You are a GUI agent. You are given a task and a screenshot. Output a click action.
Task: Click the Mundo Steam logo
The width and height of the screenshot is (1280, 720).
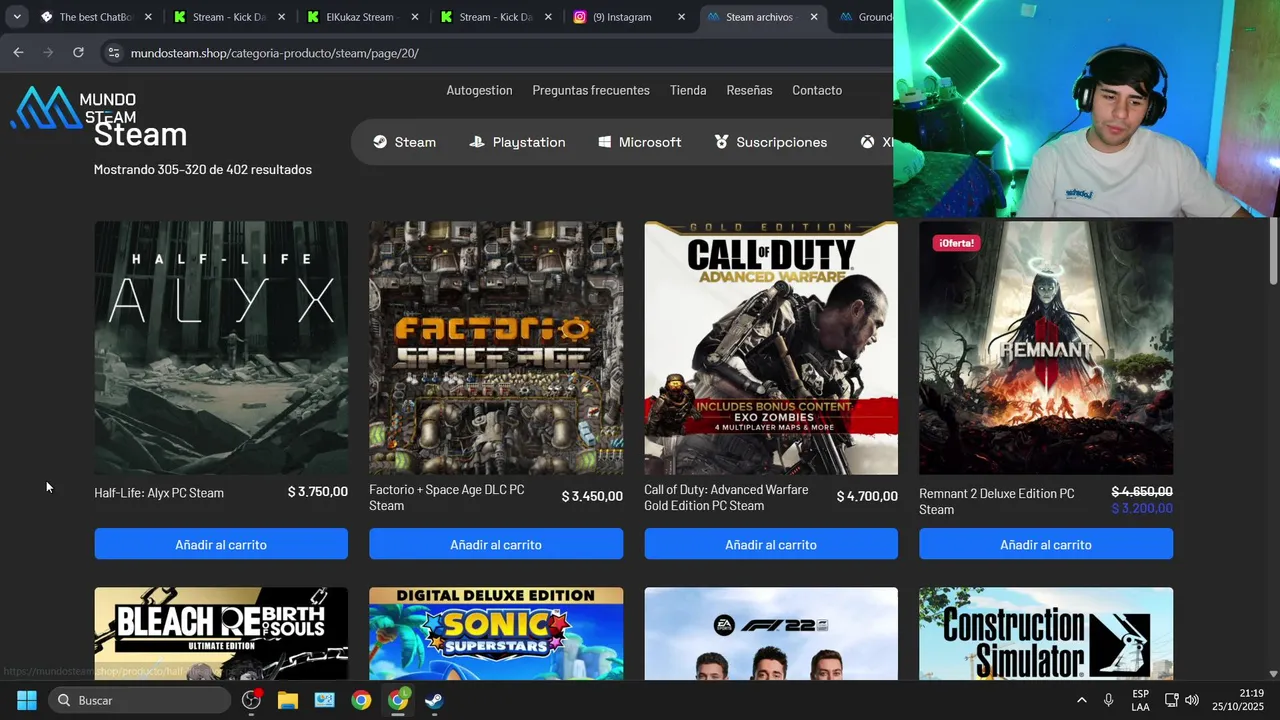click(73, 107)
